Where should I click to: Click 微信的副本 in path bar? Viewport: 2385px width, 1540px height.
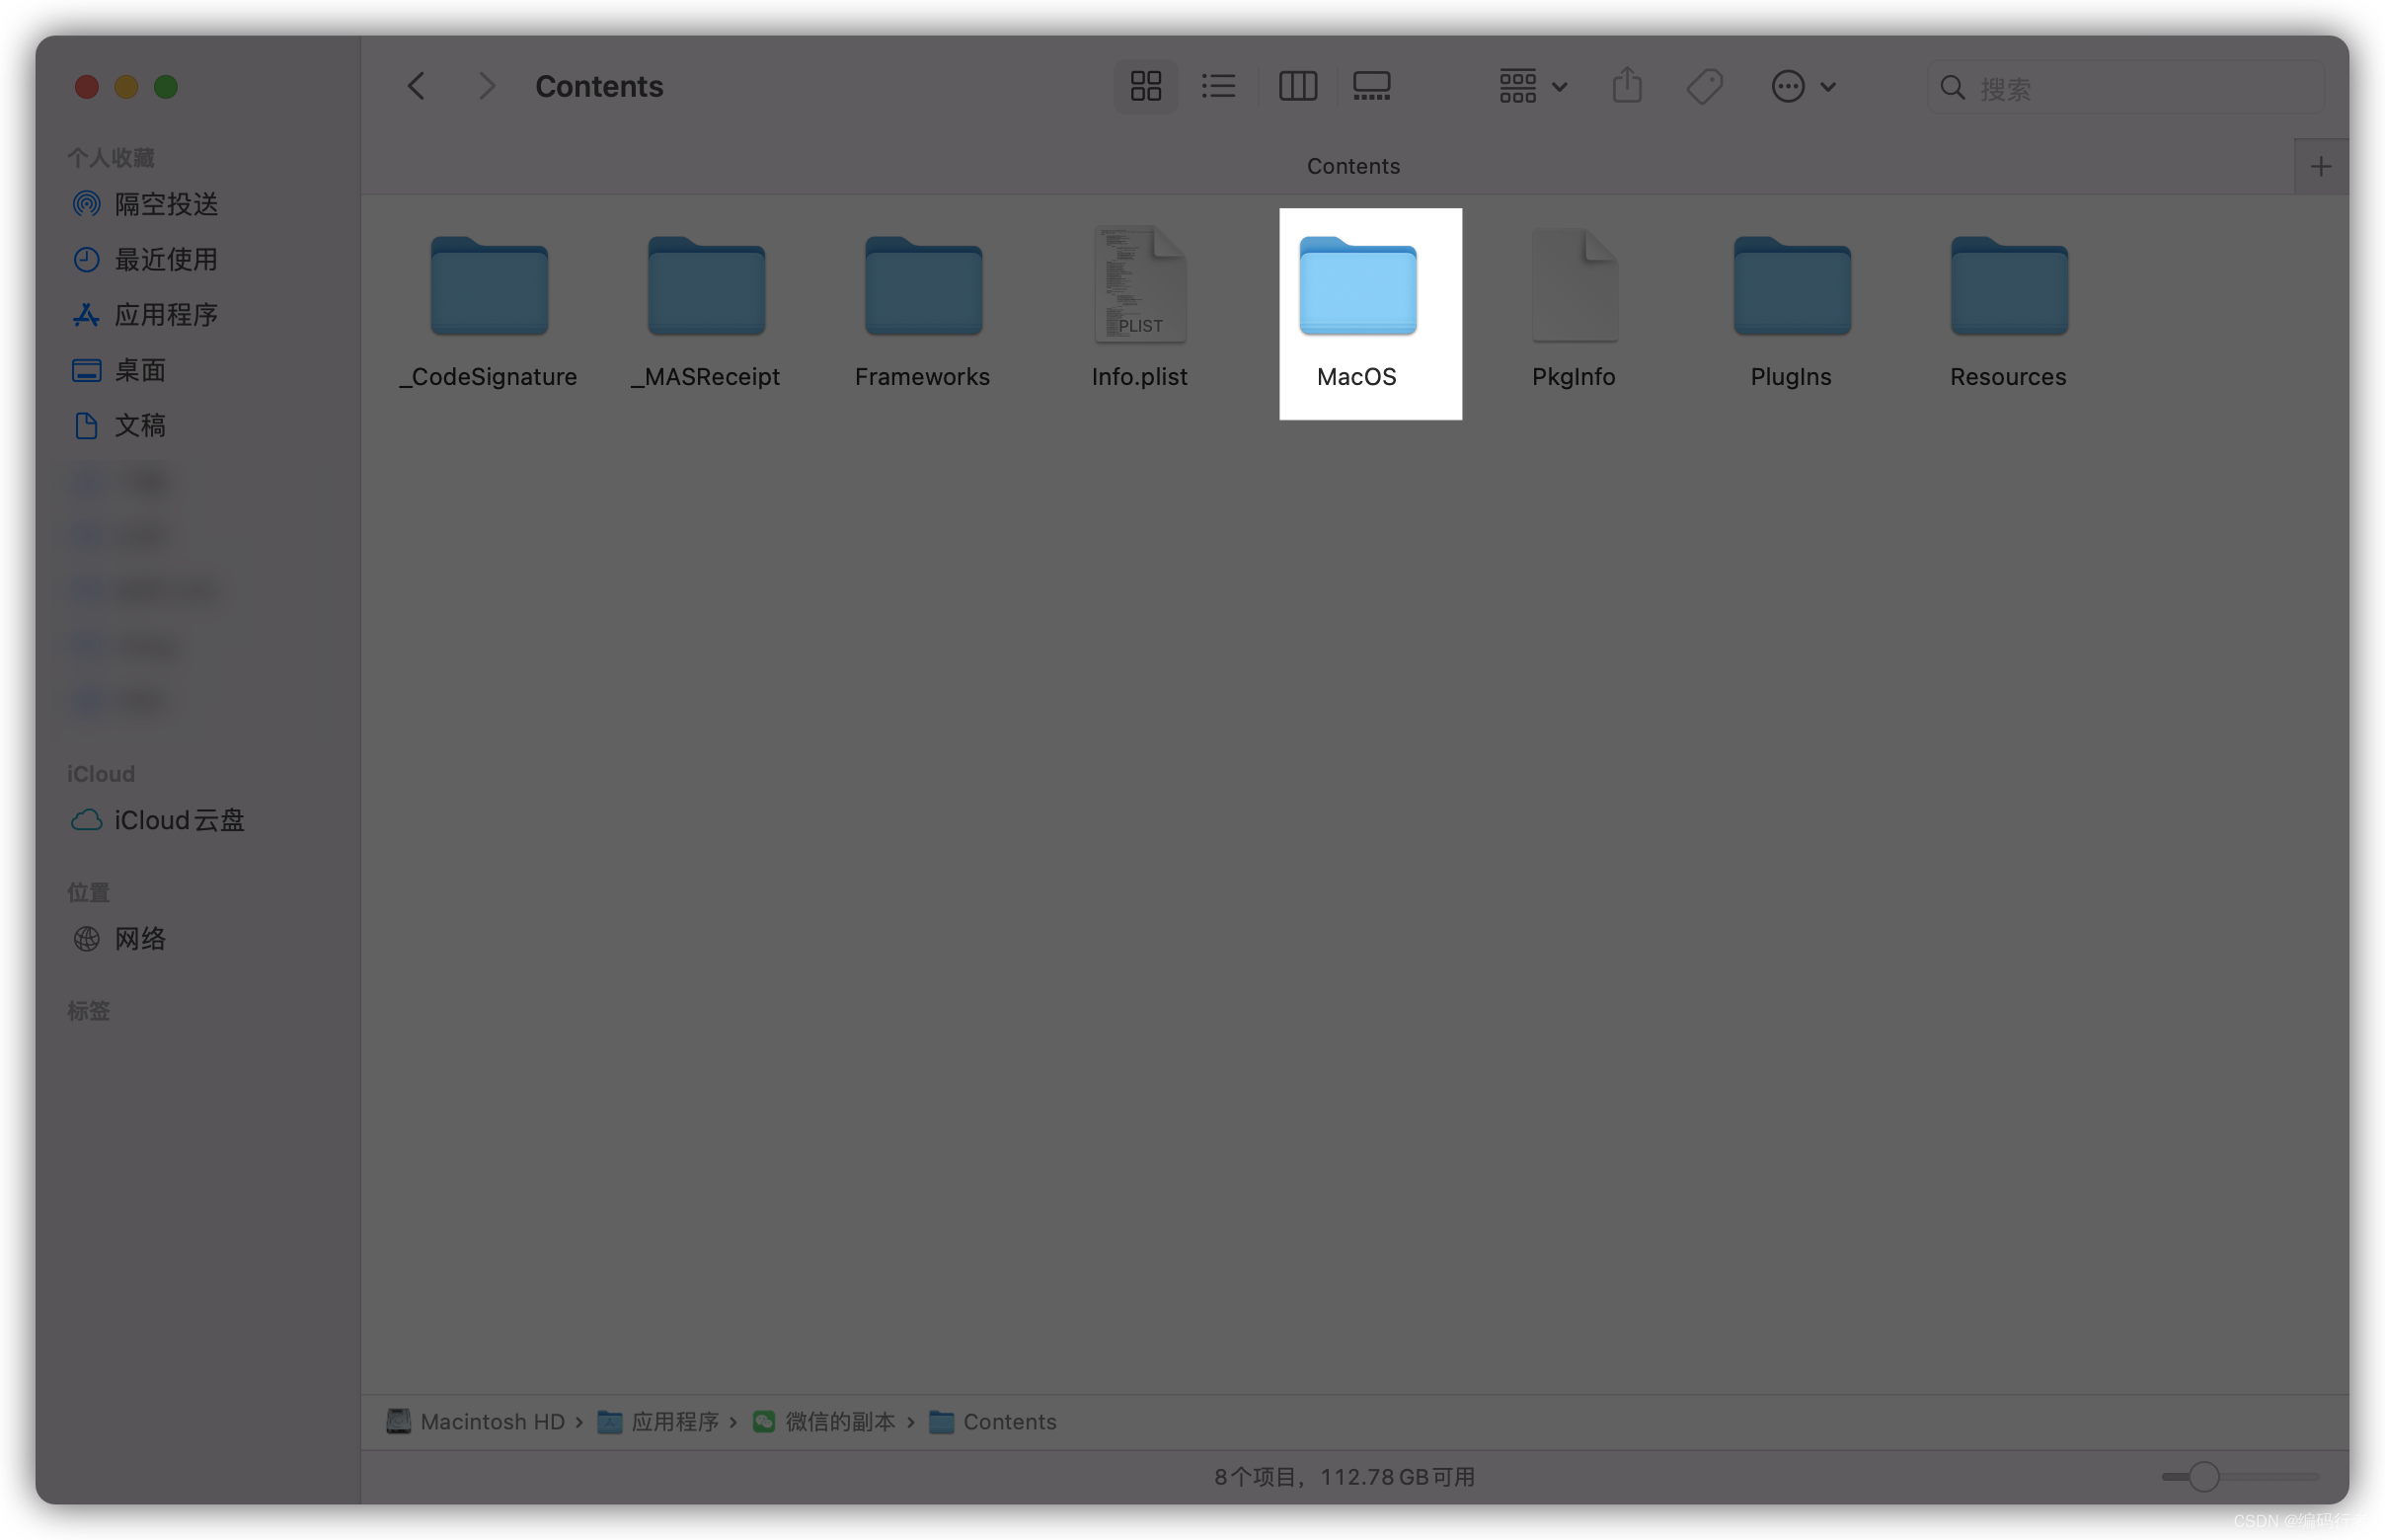coord(838,1421)
